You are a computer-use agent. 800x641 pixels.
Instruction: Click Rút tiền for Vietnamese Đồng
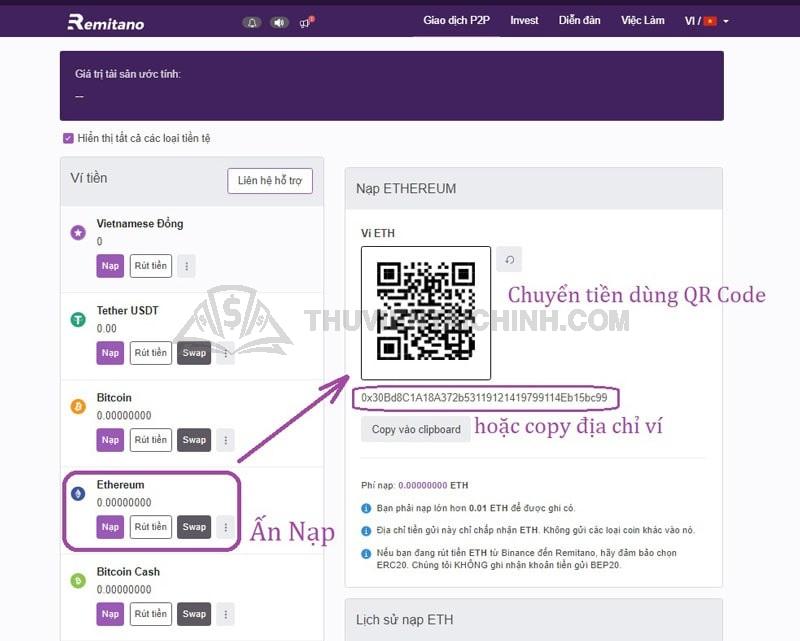pos(151,266)
